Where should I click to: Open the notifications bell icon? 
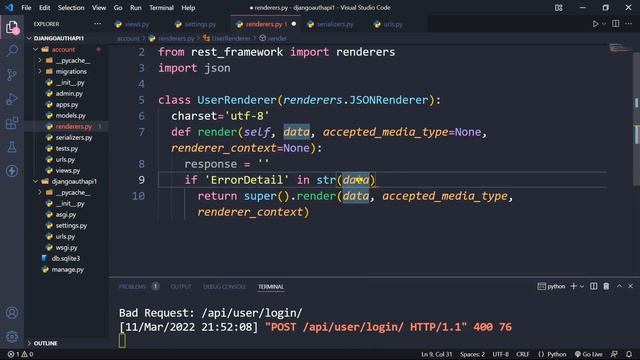[x=629, y=354]
